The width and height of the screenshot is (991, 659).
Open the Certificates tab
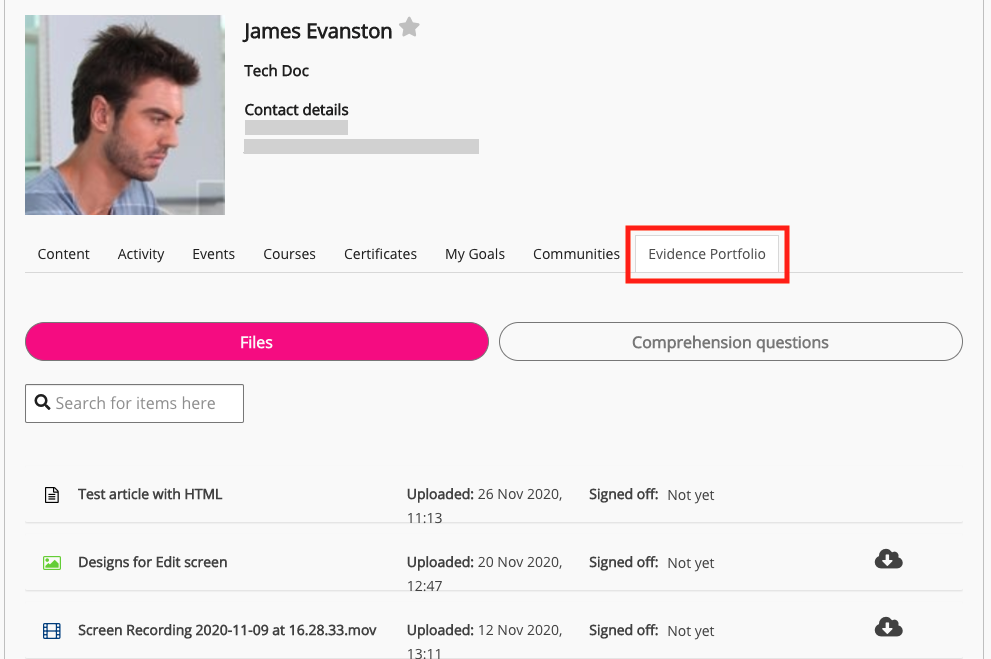(380, 254)
